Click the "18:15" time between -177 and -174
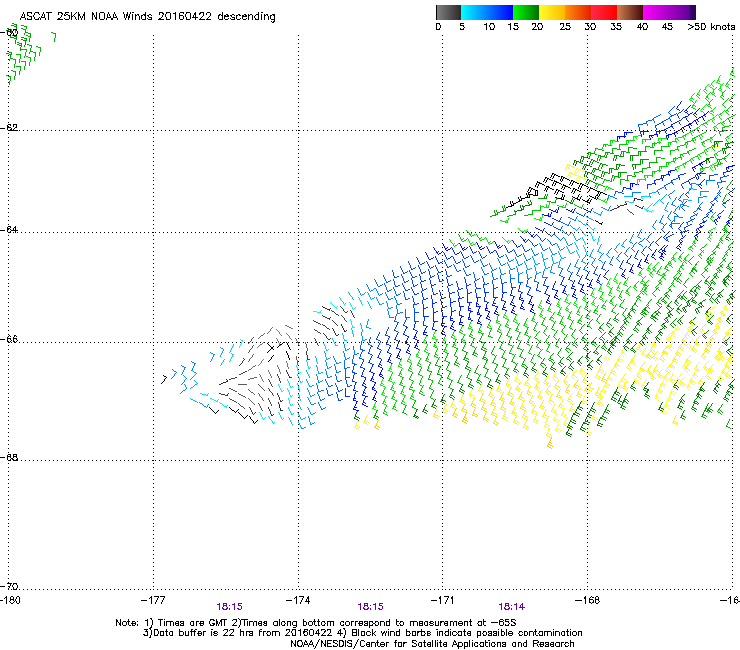 229,607
